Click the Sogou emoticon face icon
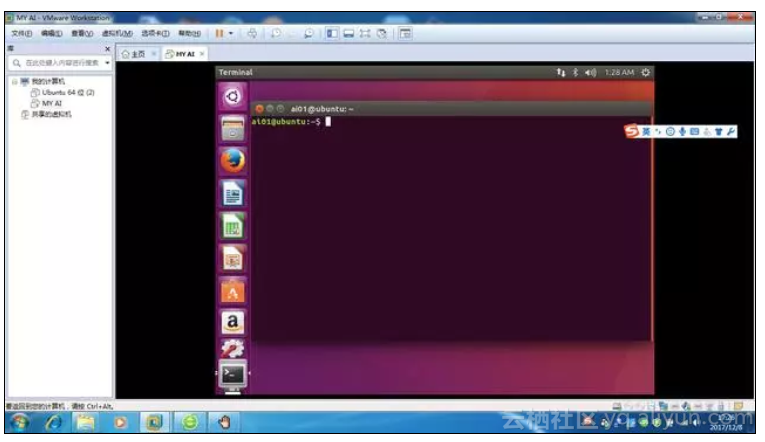 click(x=670, y=131)
